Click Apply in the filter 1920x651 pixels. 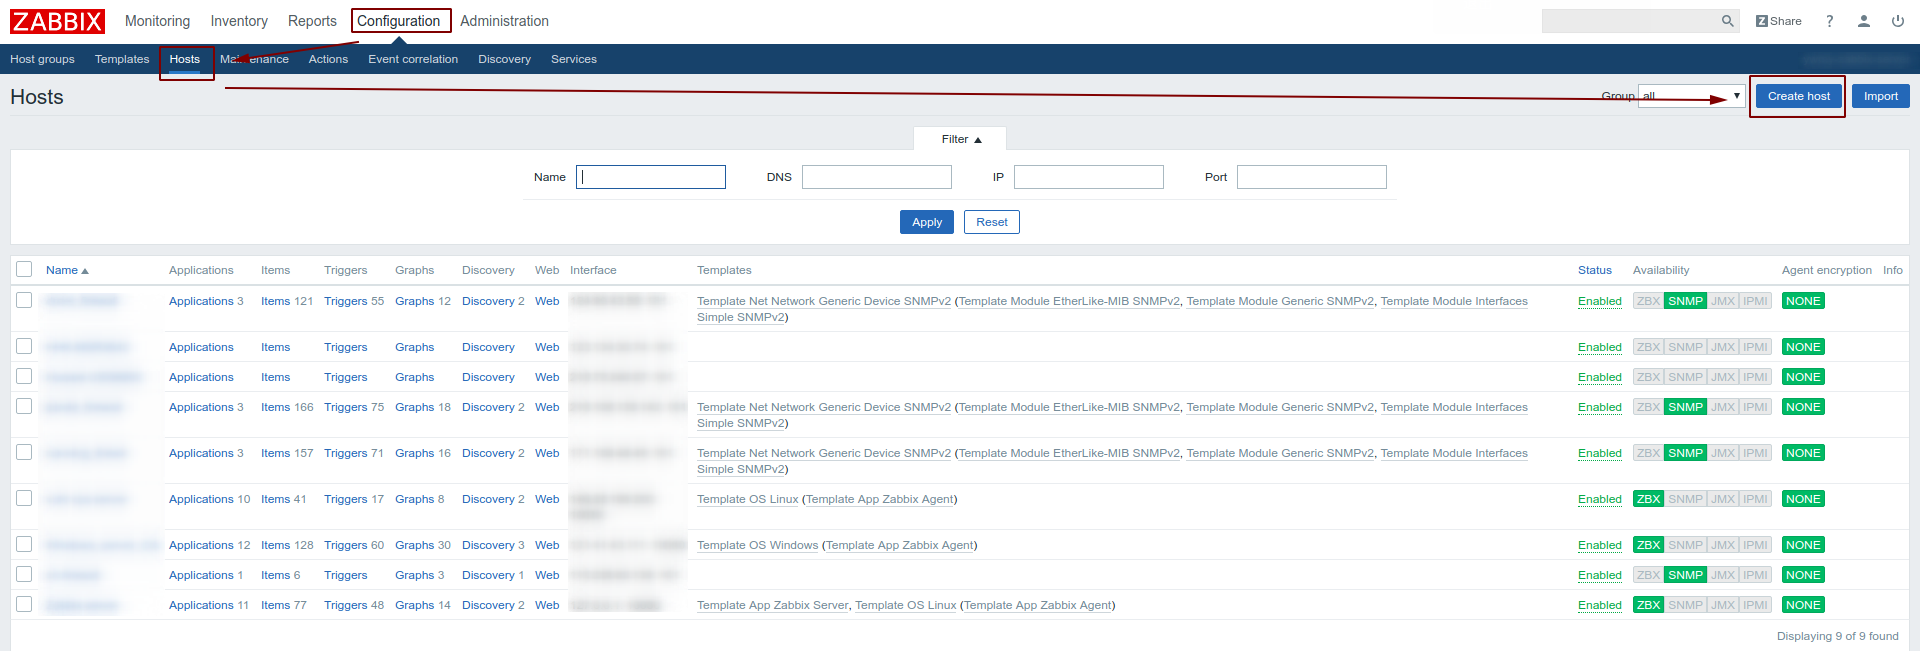click(927, 222)
